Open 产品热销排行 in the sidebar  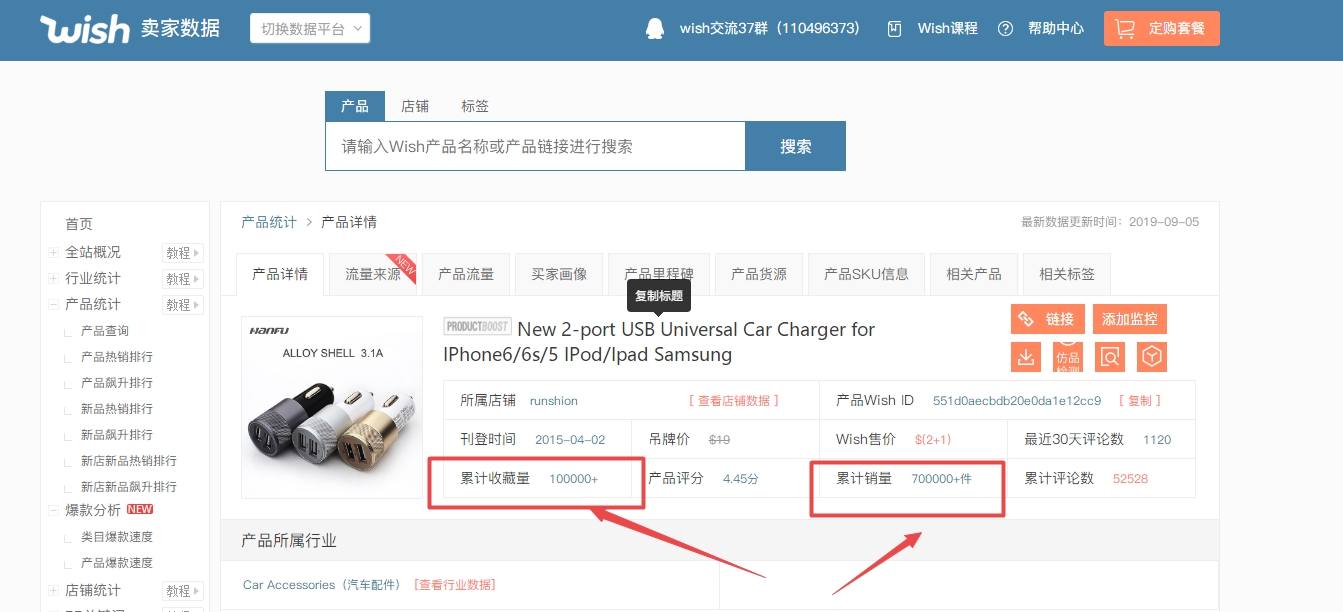point(117,357)
